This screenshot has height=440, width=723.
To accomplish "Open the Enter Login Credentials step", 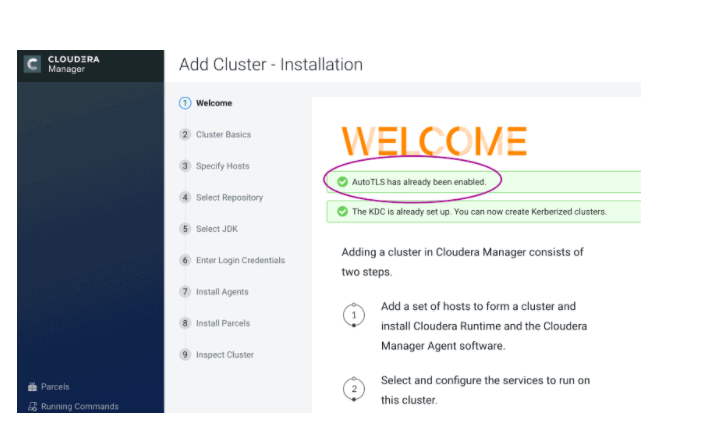I will [240, 260].
